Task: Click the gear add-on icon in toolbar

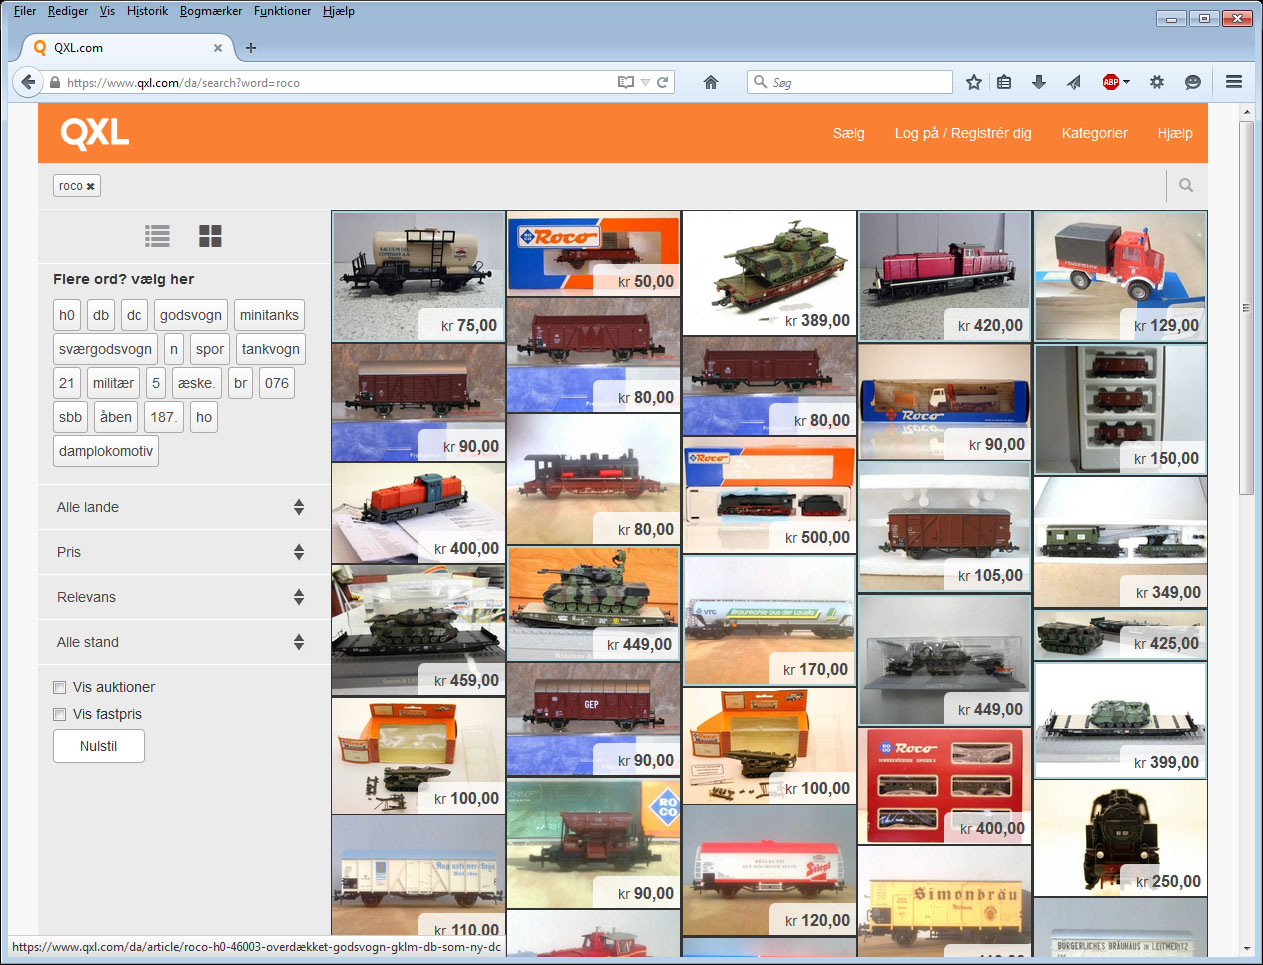Action: pyautogui.click(x=1157, y=82)
